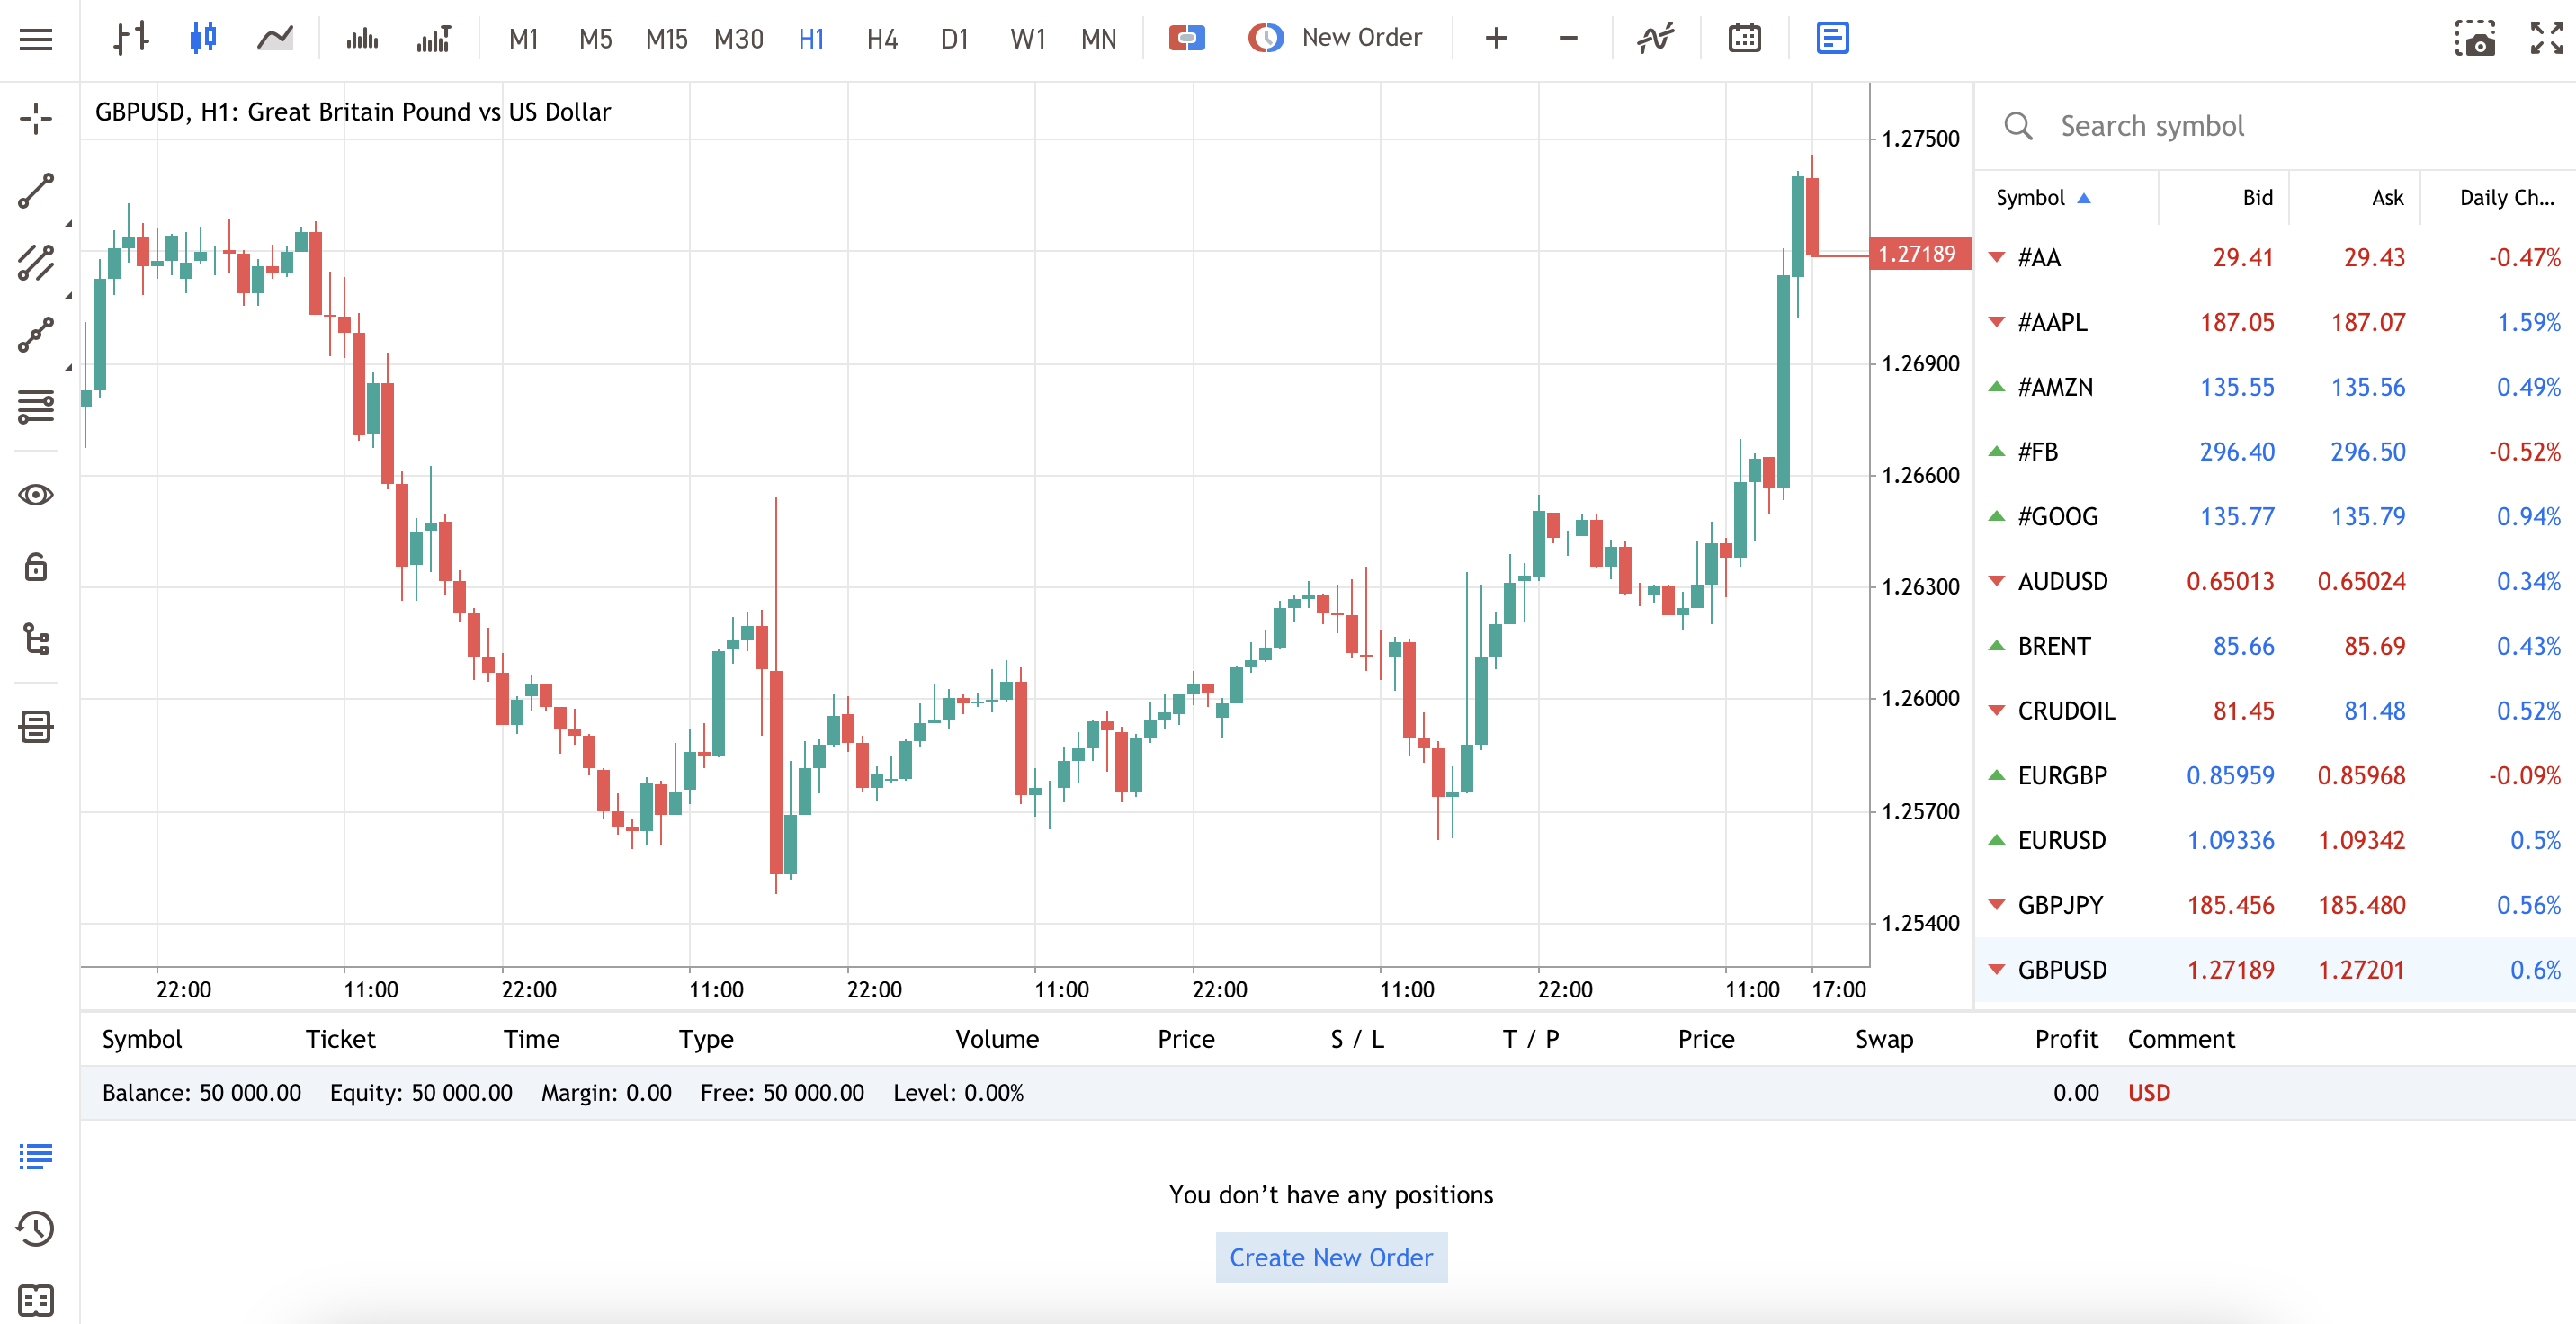The width and height of the screenshot is (2576, 1324).
Task: Sort positions by Volume column
Action: click(997, 1040)
